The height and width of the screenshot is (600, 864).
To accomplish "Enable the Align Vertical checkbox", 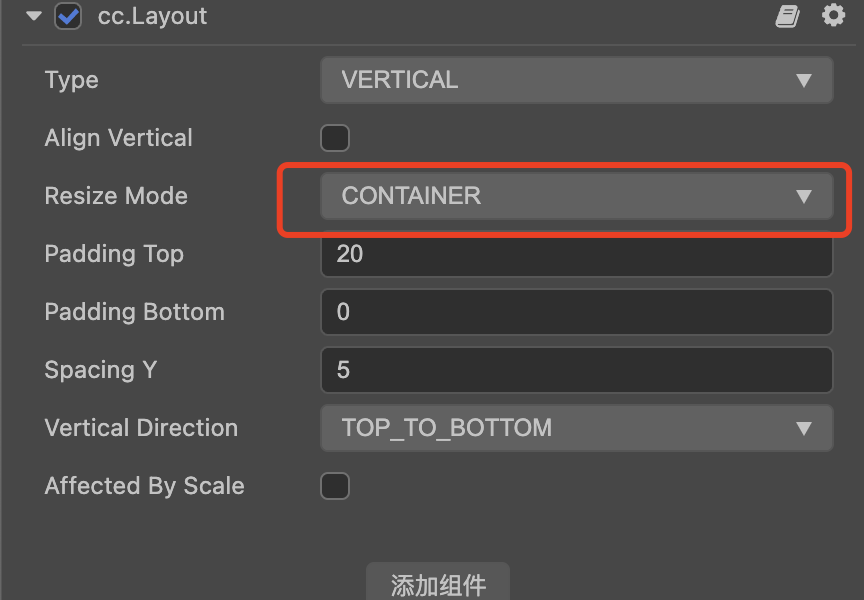I will [x=334, y=138].
